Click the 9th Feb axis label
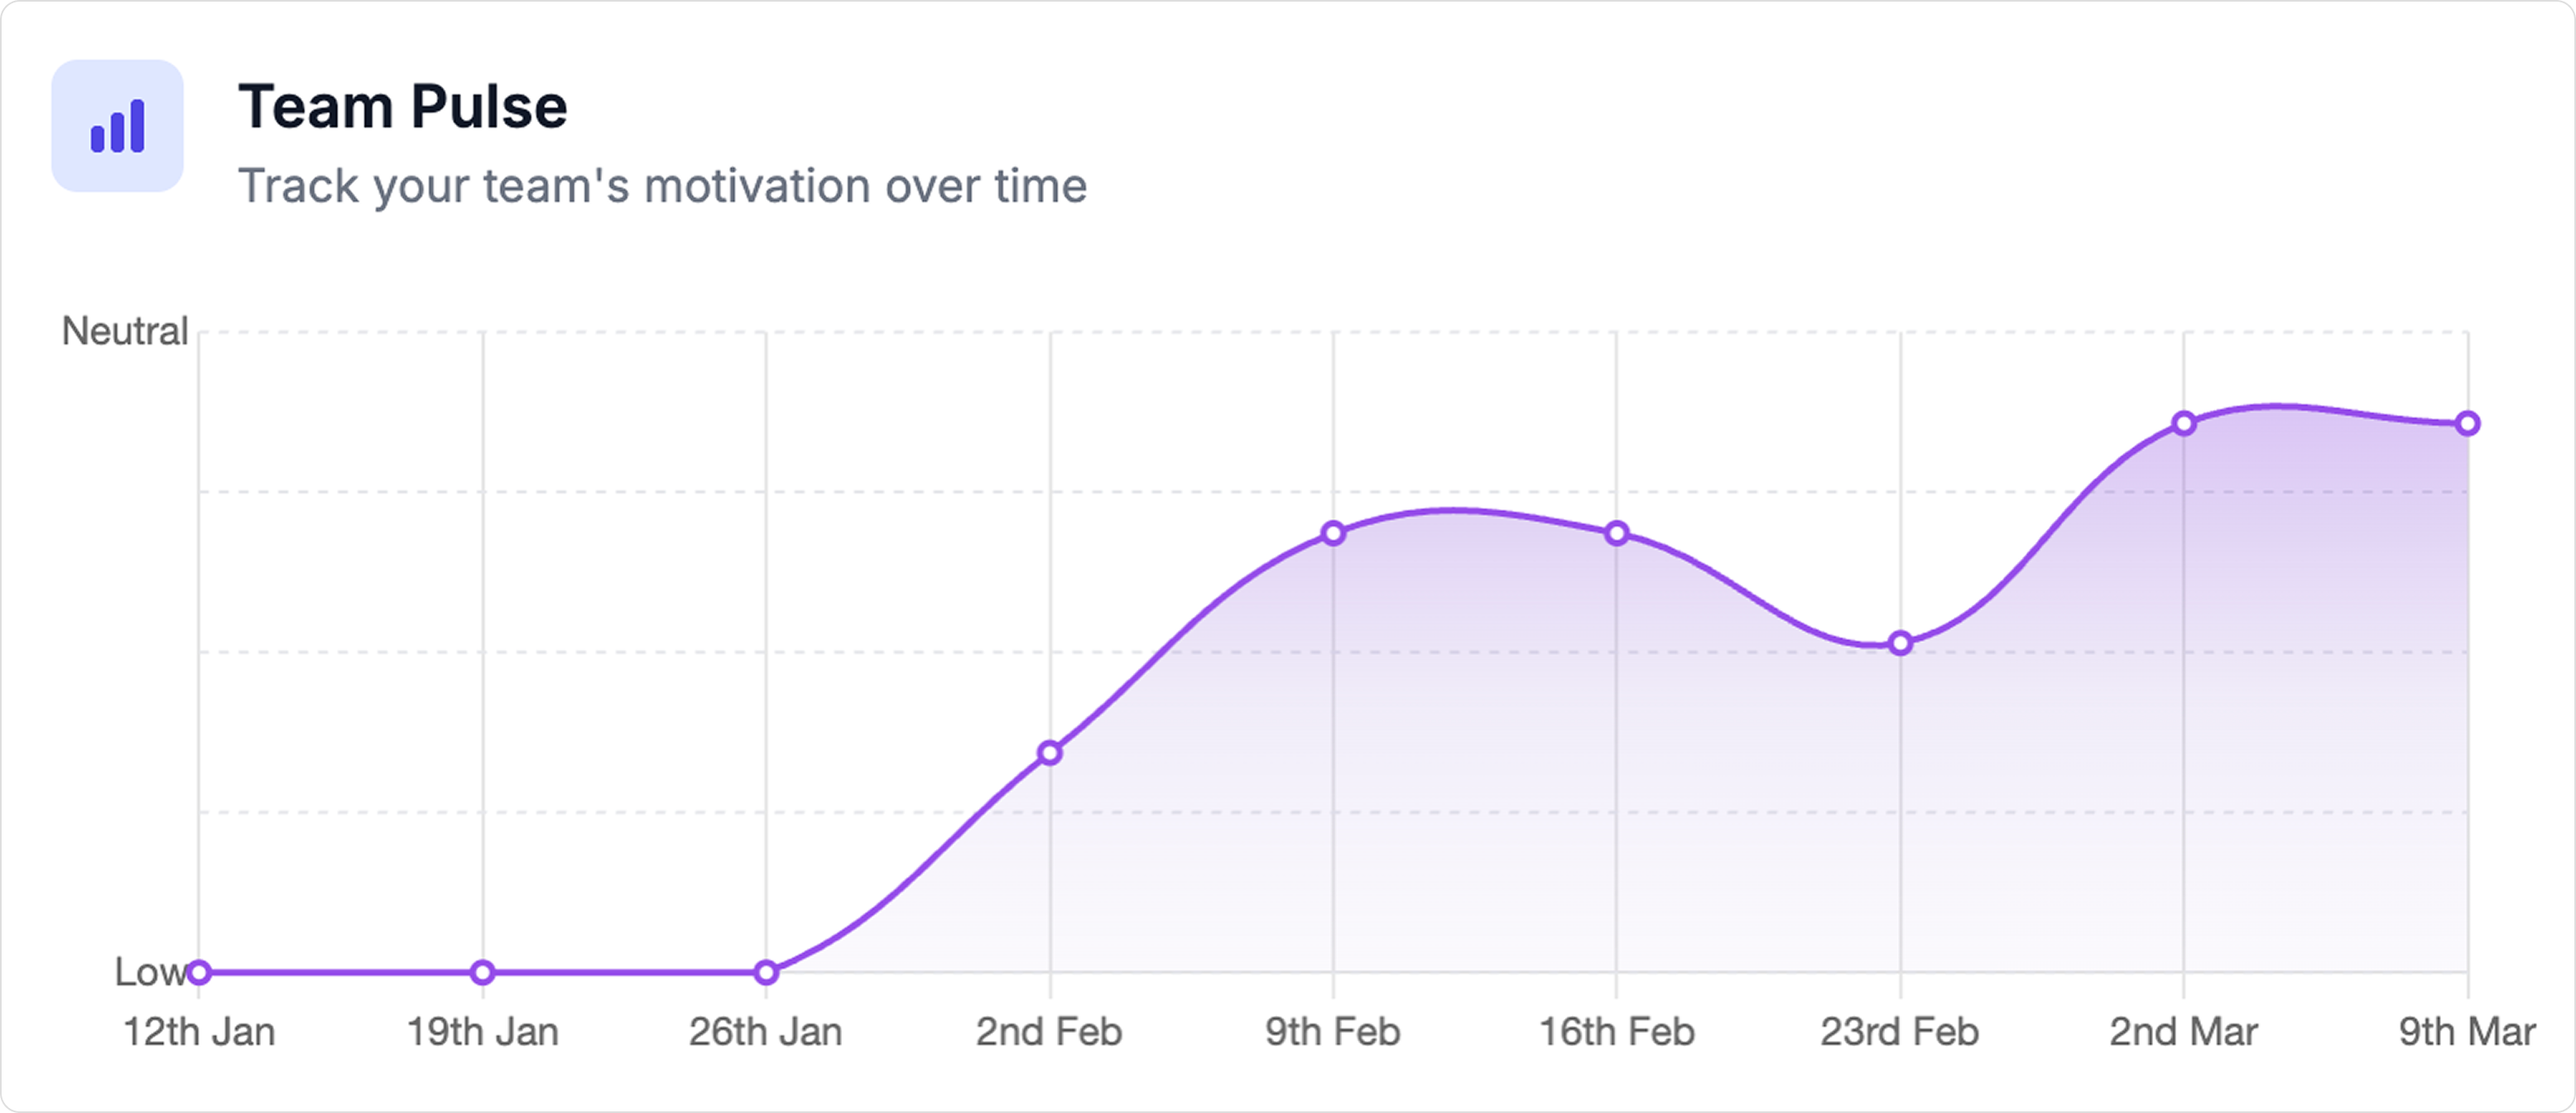The image size is (2576, 1113). [x=1333, y=1032]
